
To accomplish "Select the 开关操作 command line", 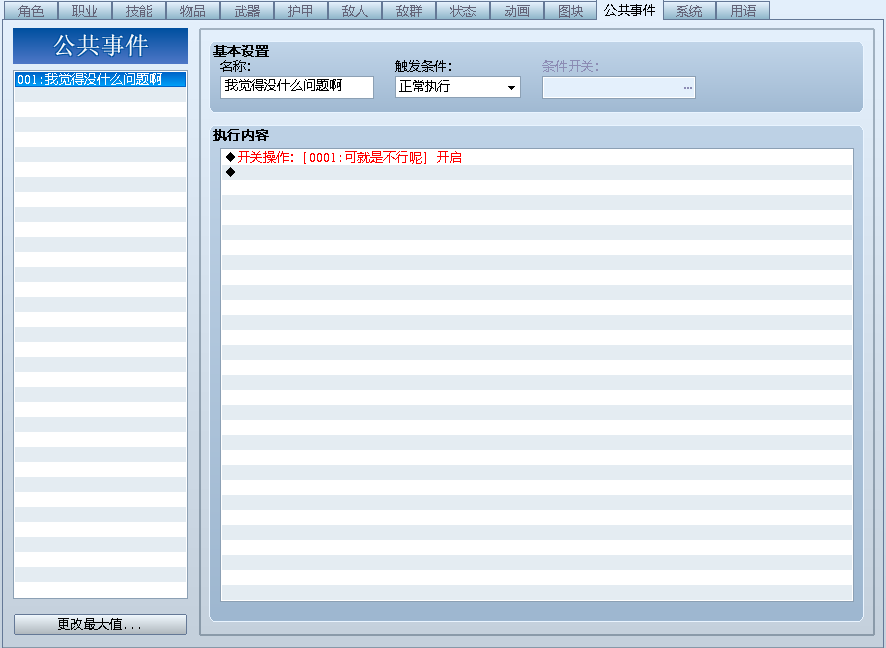I will [537, 158].
